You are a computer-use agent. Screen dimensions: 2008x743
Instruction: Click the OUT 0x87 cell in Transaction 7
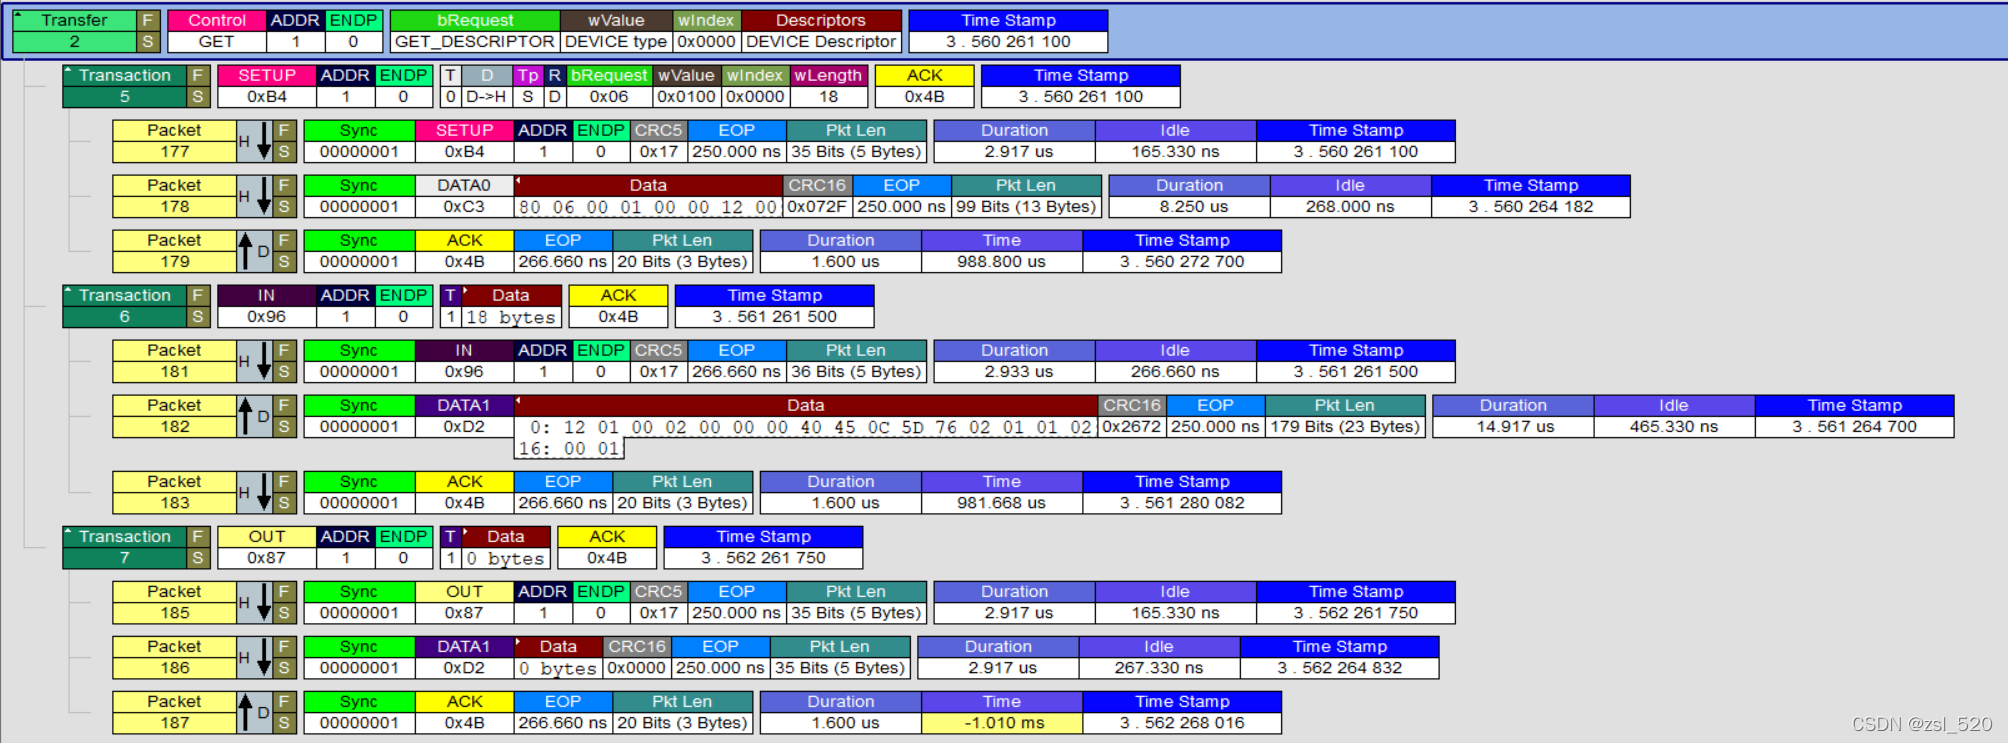(x=267, y=547)
